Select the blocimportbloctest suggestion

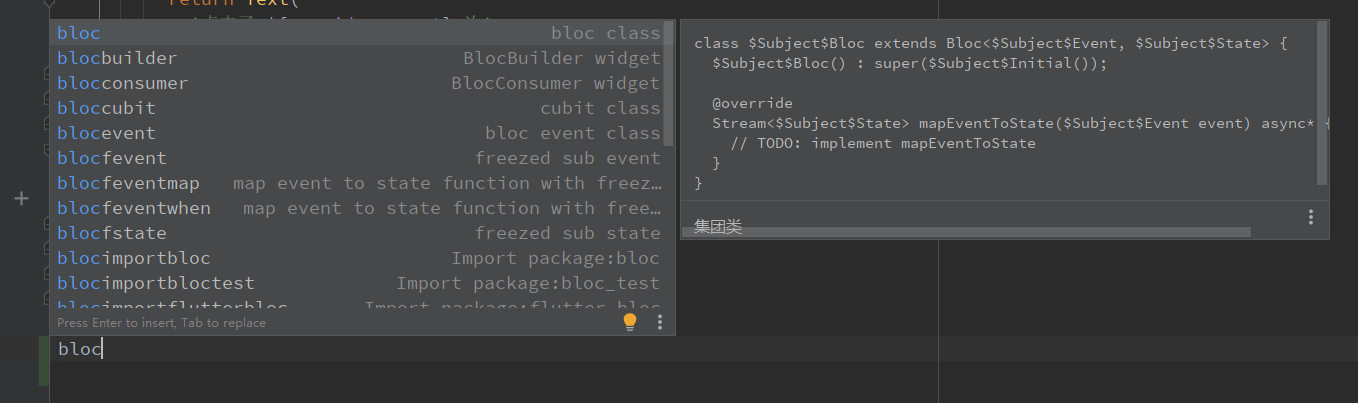tap(358, 283)
